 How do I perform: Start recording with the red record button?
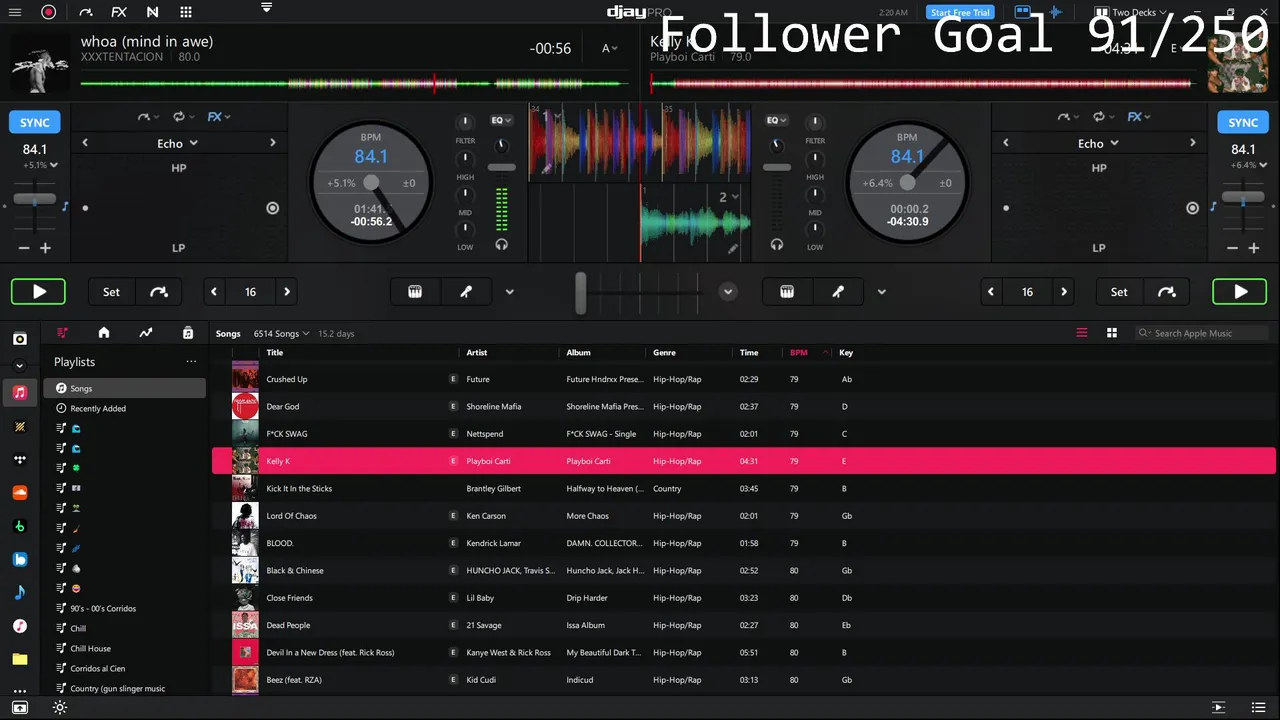click(48, 12)
